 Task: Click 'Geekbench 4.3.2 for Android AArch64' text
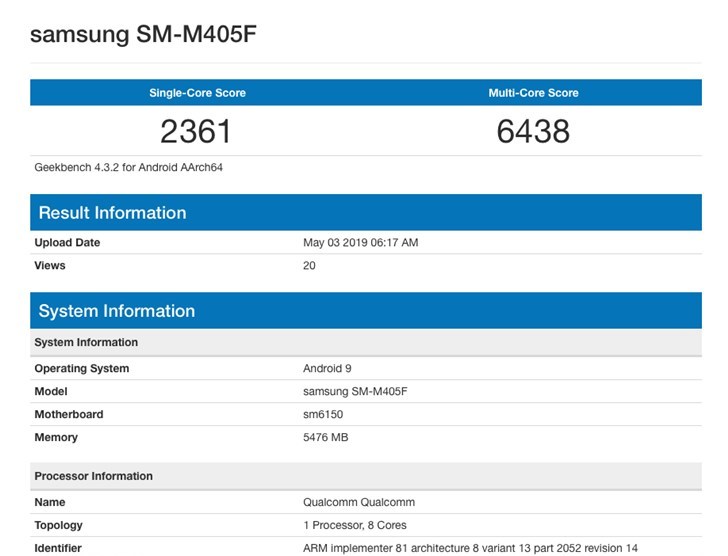click(x=129, y=168)
